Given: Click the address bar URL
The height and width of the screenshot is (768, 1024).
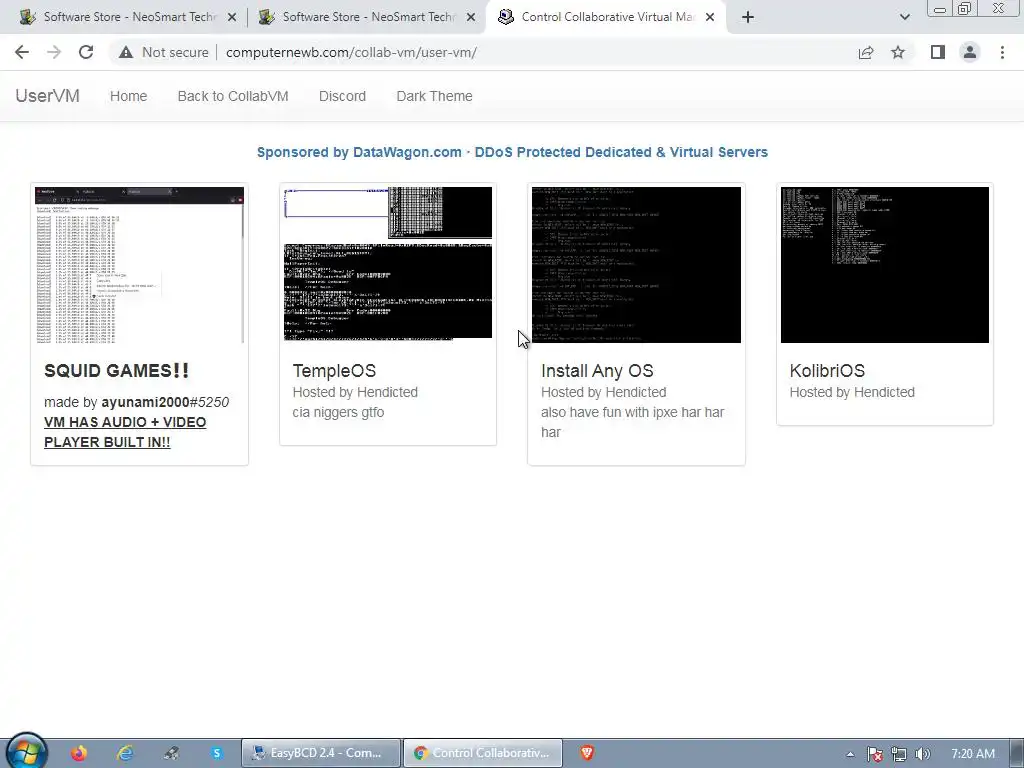Looking at the screenshot, I should (351, 52).
